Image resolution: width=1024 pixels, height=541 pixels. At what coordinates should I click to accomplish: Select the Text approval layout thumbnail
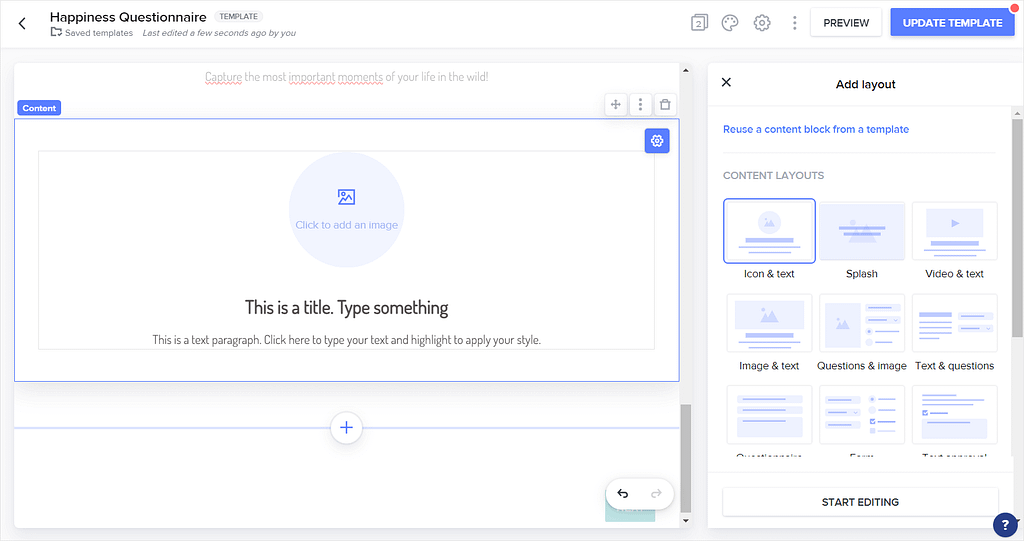[x=955, y=415]
